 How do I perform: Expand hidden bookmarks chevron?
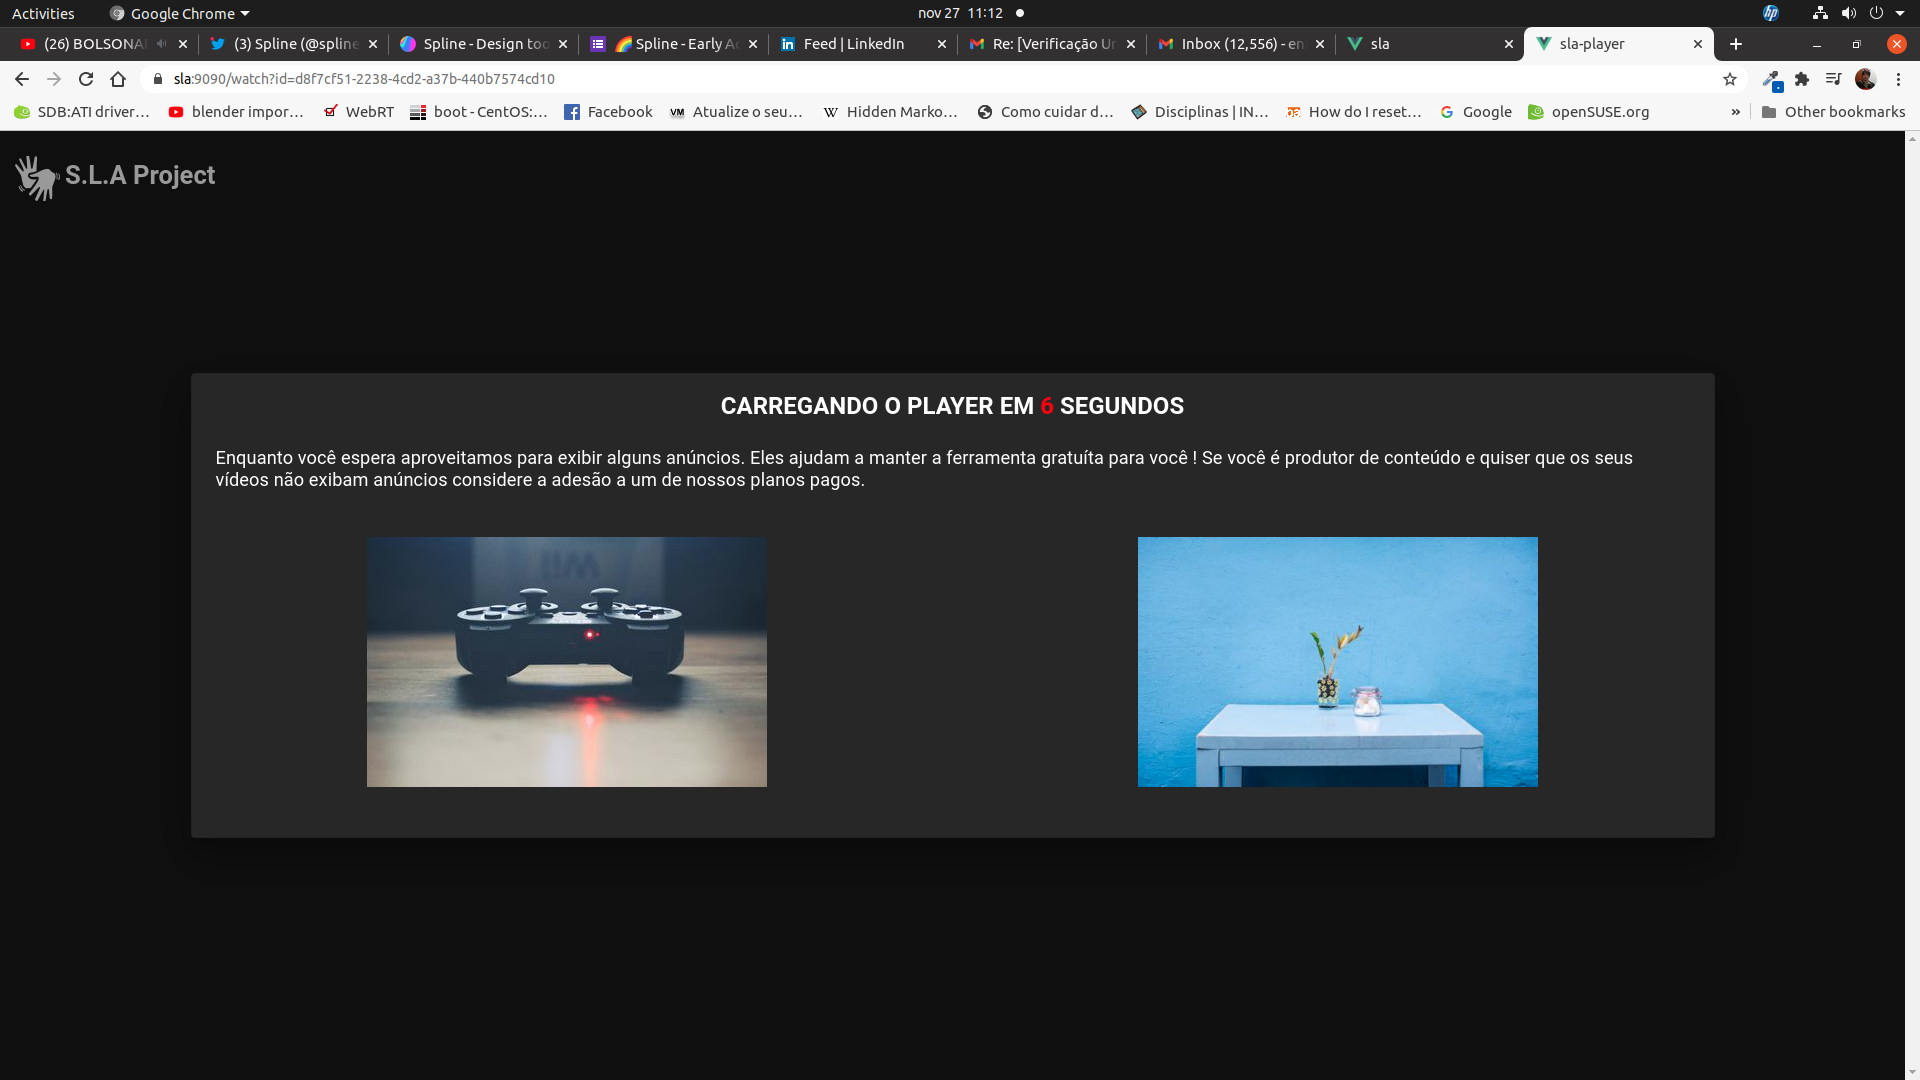point(1735,112)
